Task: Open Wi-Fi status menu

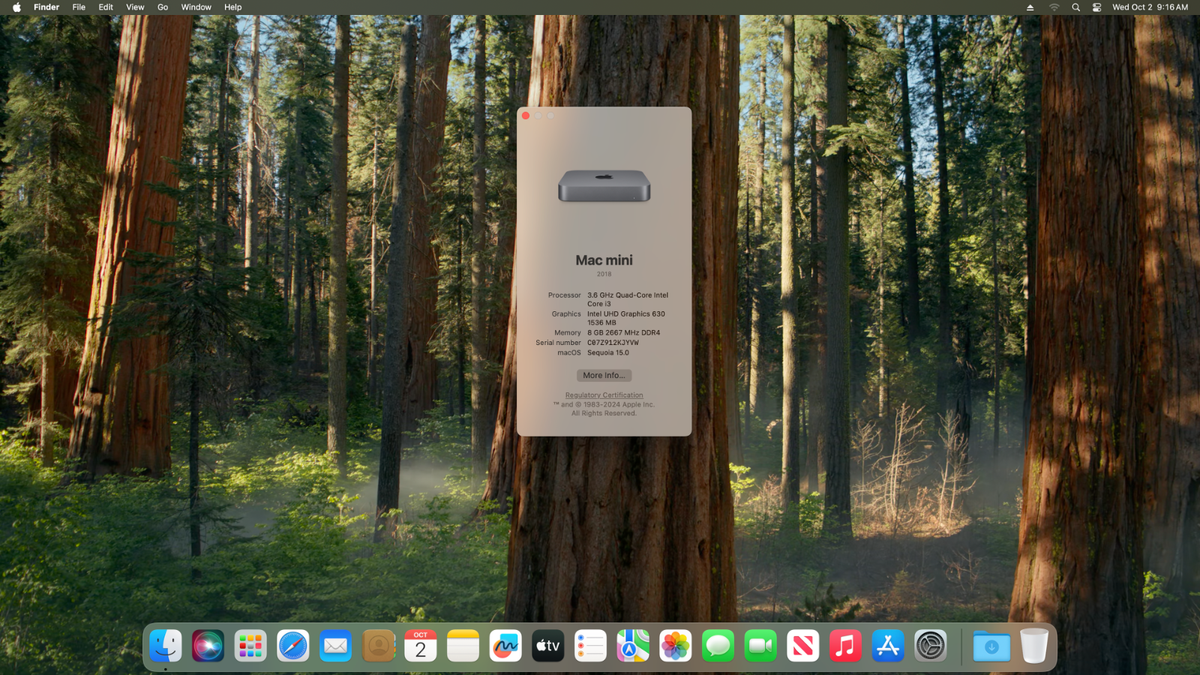Action: [x=1054, y=7]
